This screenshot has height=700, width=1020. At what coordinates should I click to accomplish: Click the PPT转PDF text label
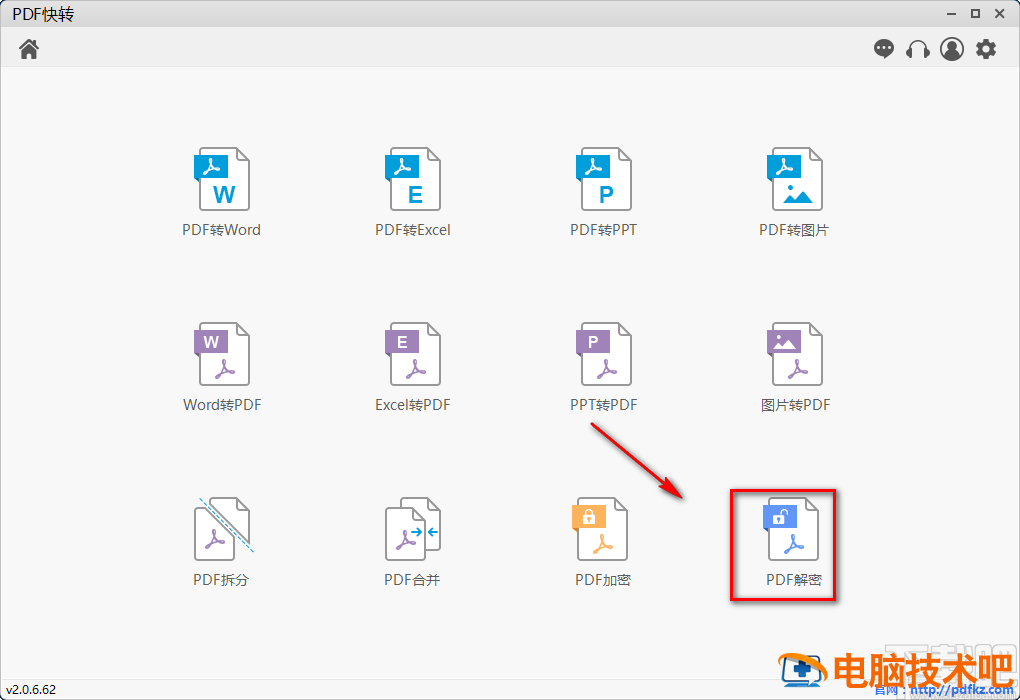coord(603,405)
